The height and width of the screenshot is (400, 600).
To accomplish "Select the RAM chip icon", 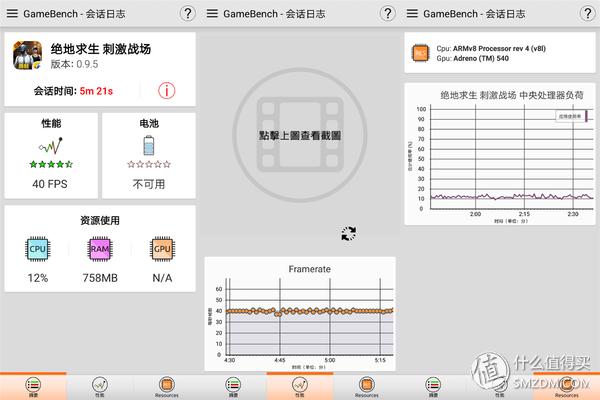I will [x=100, y=249].
